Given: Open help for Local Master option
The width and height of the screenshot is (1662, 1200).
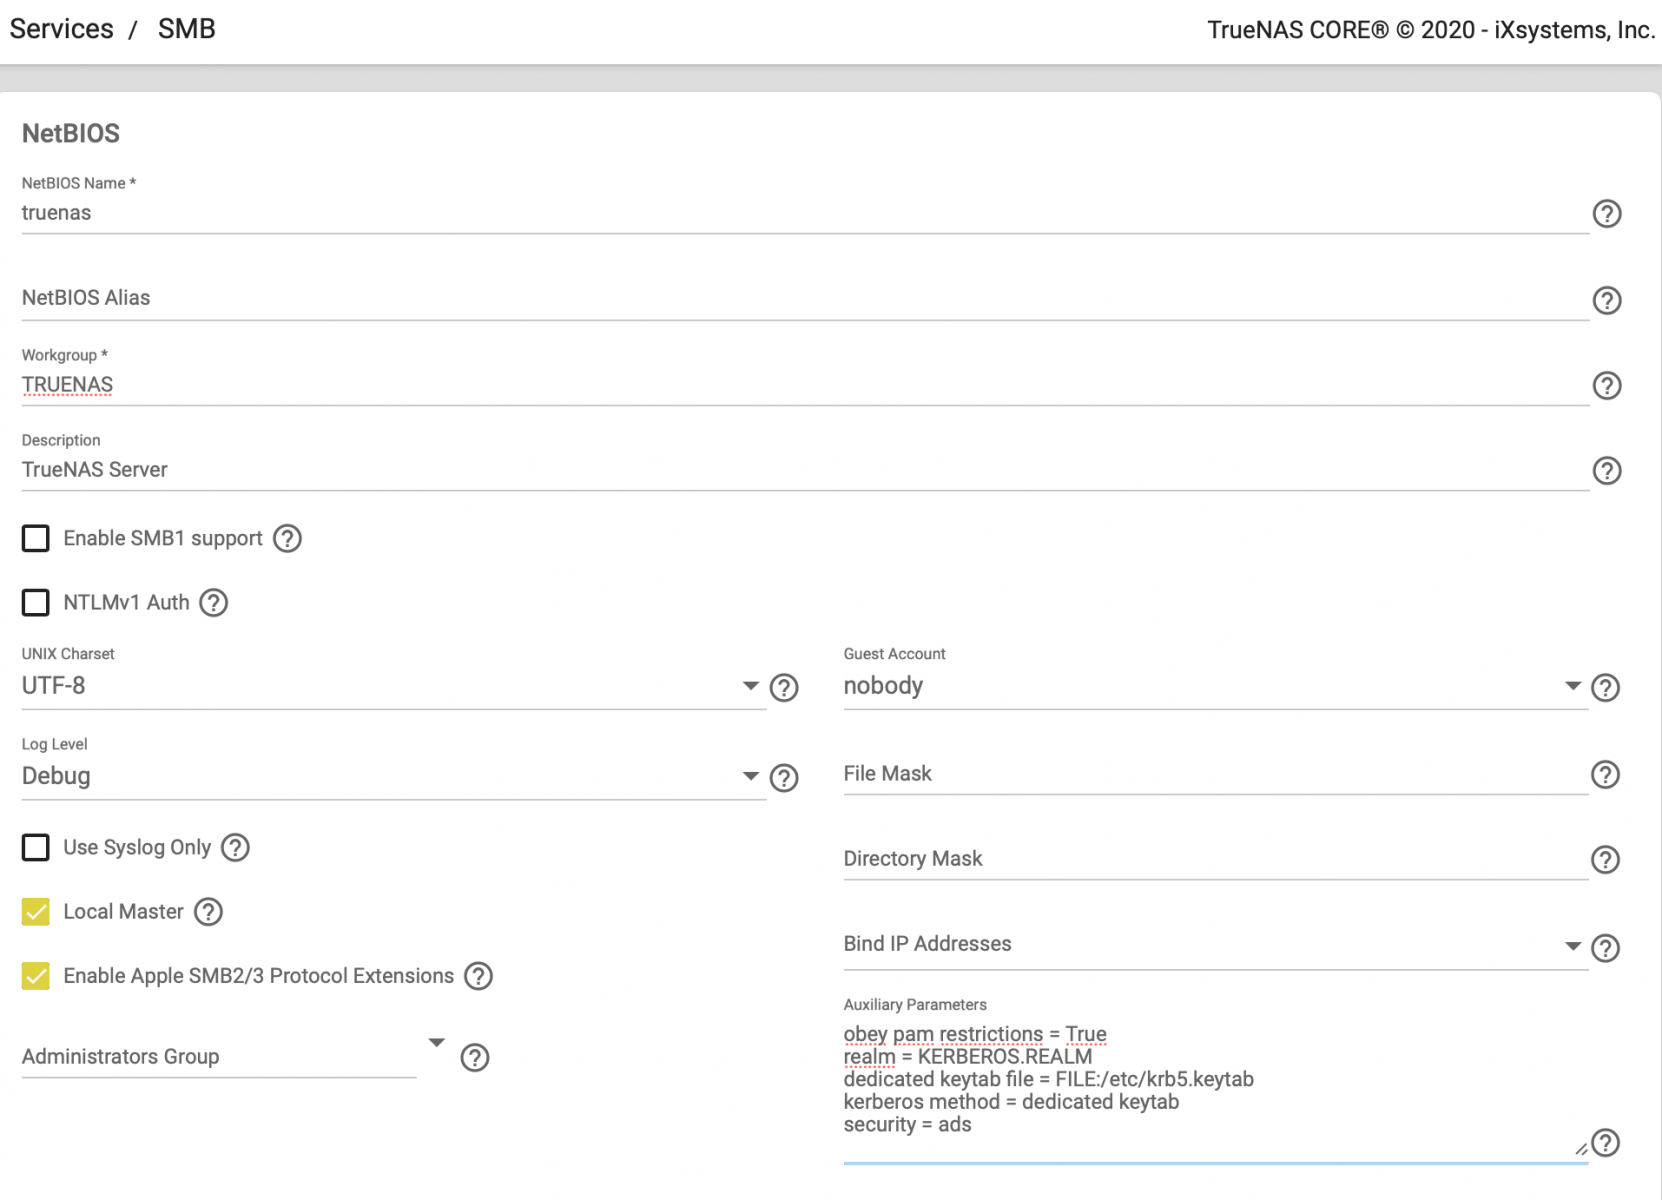Looking at the screenshot, I should point(208,911).
